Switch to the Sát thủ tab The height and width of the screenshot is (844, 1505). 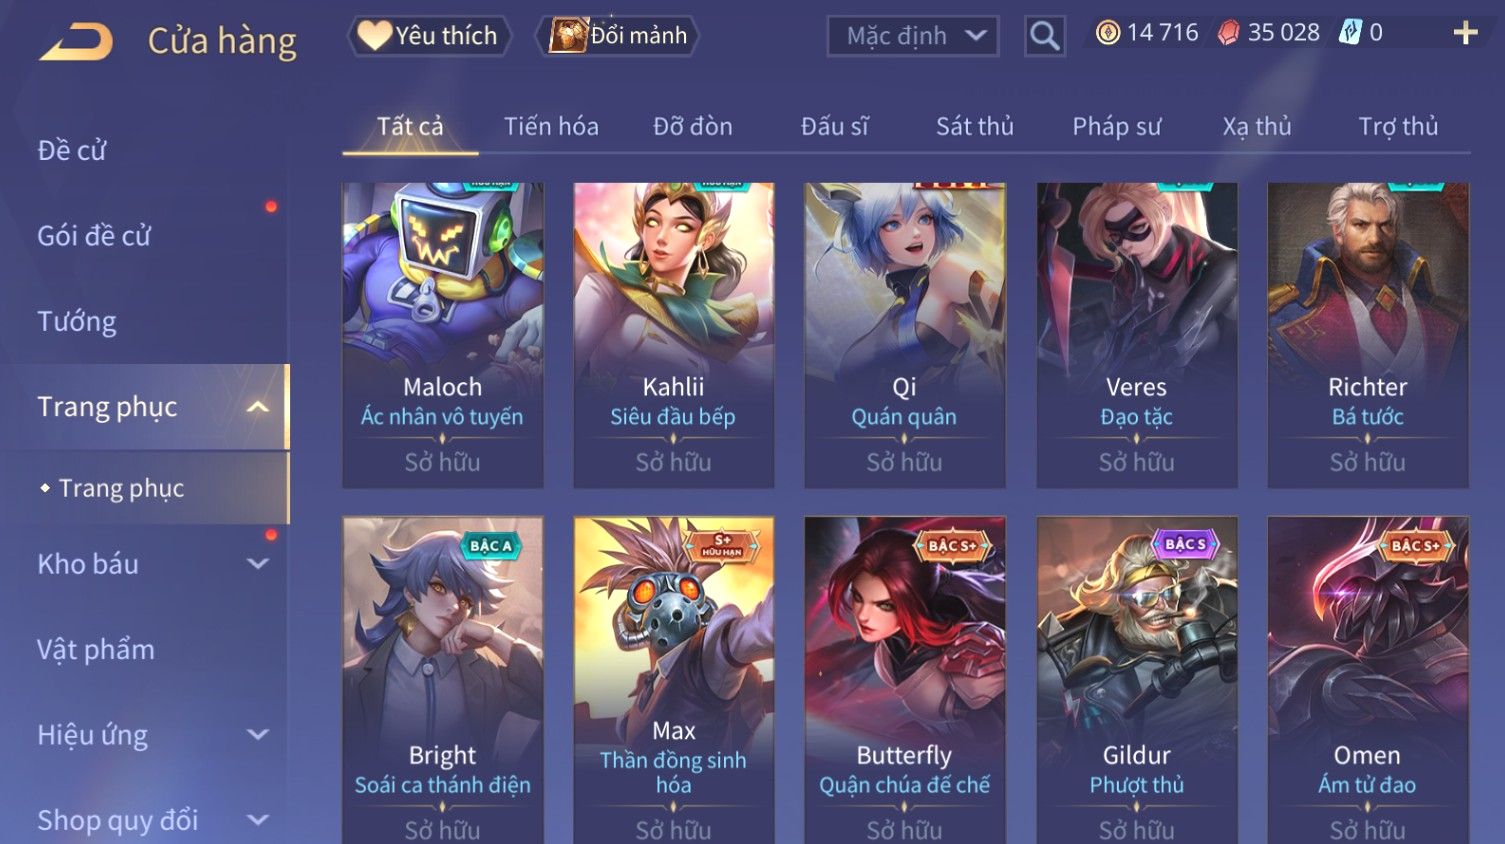click(974, 127)
